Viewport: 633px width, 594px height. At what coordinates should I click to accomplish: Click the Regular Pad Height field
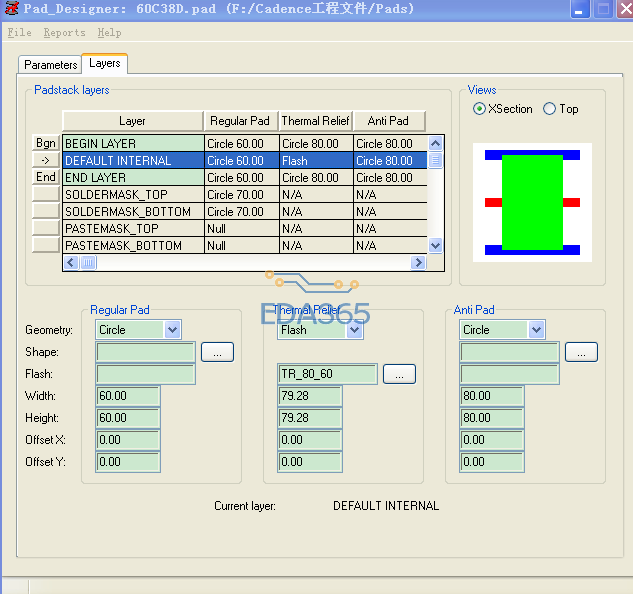pyautogui.click(x=128, y=418)
